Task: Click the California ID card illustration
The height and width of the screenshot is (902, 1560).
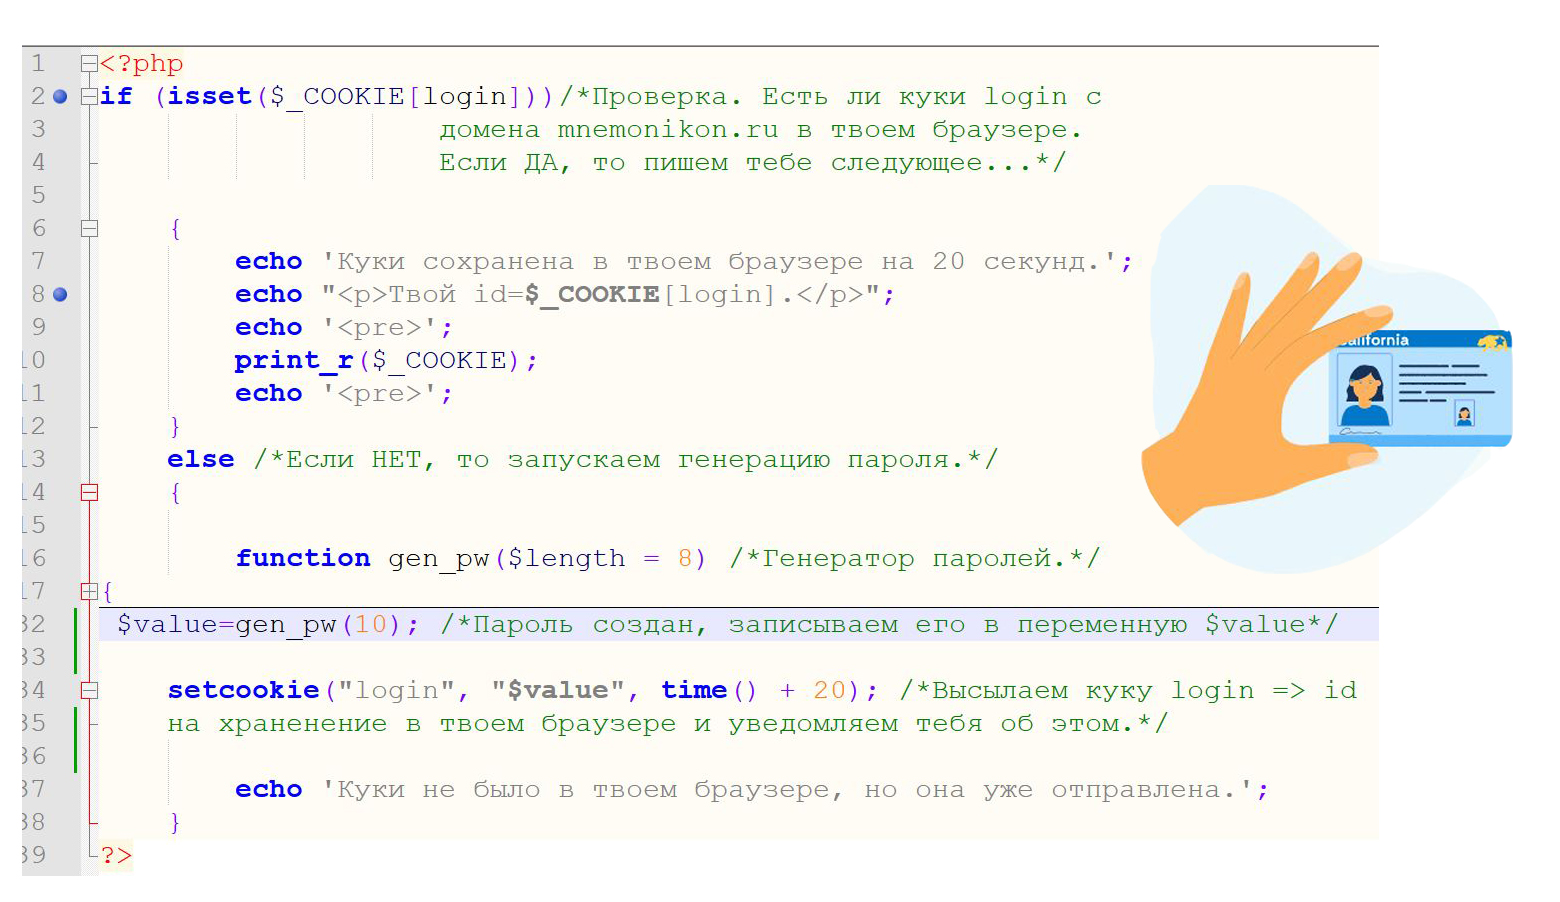Action: point(1420,388)
